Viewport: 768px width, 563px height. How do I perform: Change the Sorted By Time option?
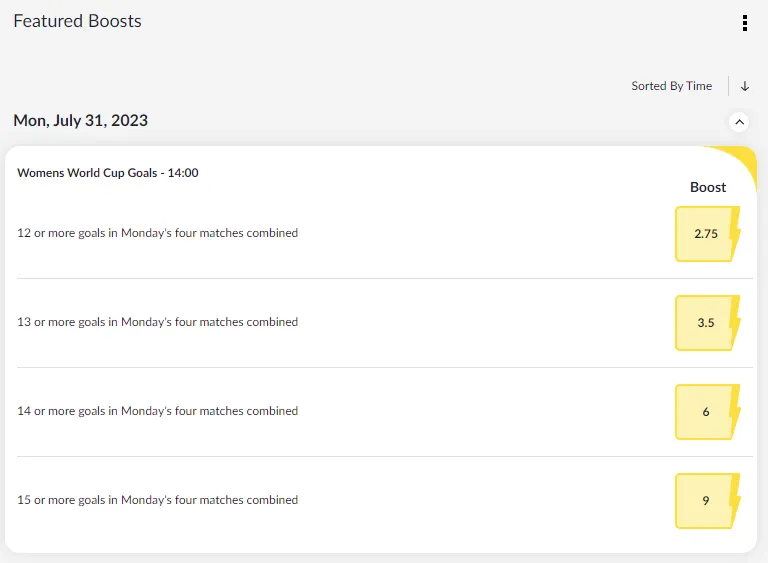tap(671, 86)
